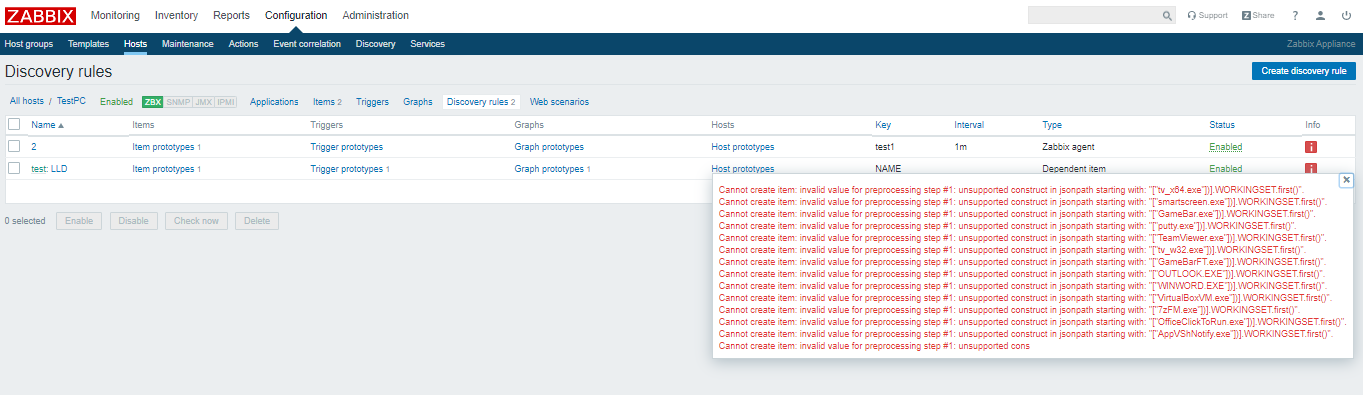
Task: Click the Check now button
Action: tap(197, 221)
